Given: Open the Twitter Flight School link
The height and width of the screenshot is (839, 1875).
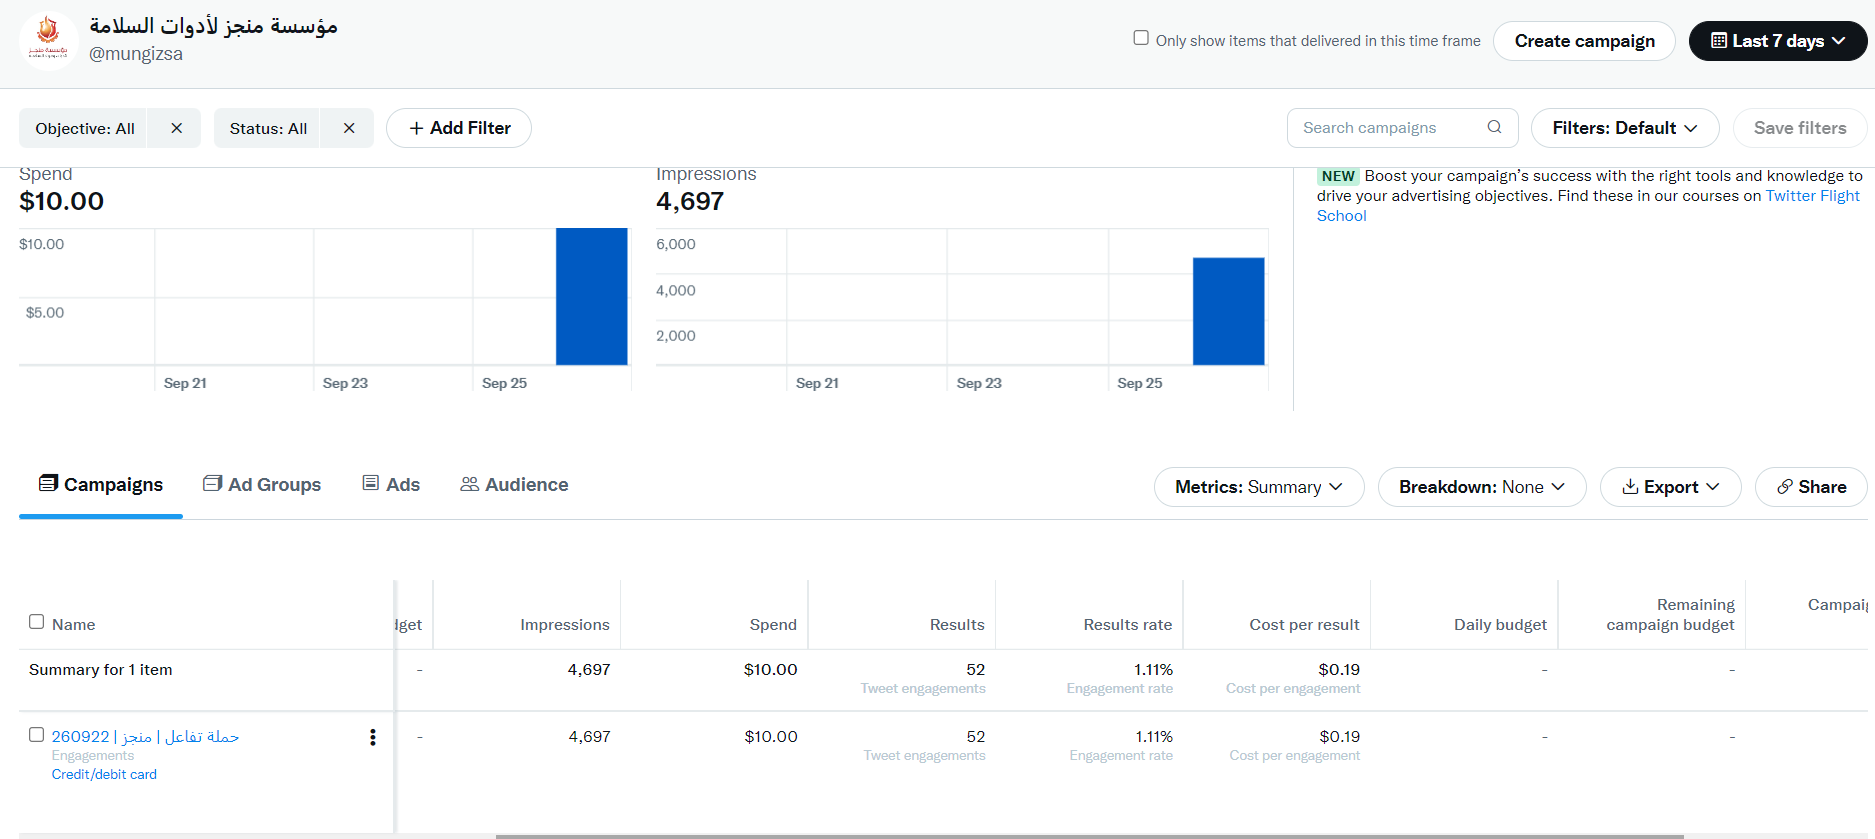Looking at the screenshot, I should 1811,196.
